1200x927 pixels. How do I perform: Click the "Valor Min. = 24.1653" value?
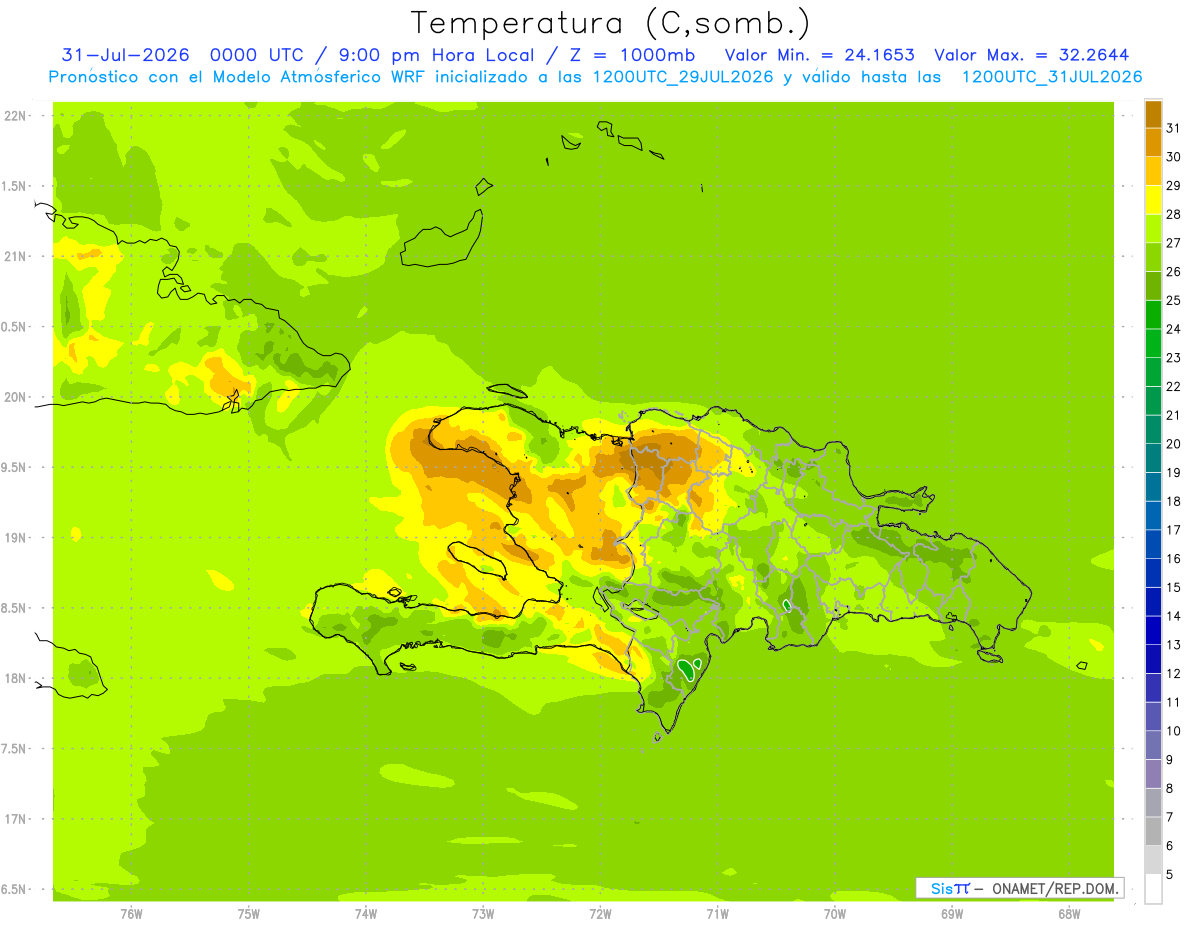pyautogui.click(x=819, y=55)
